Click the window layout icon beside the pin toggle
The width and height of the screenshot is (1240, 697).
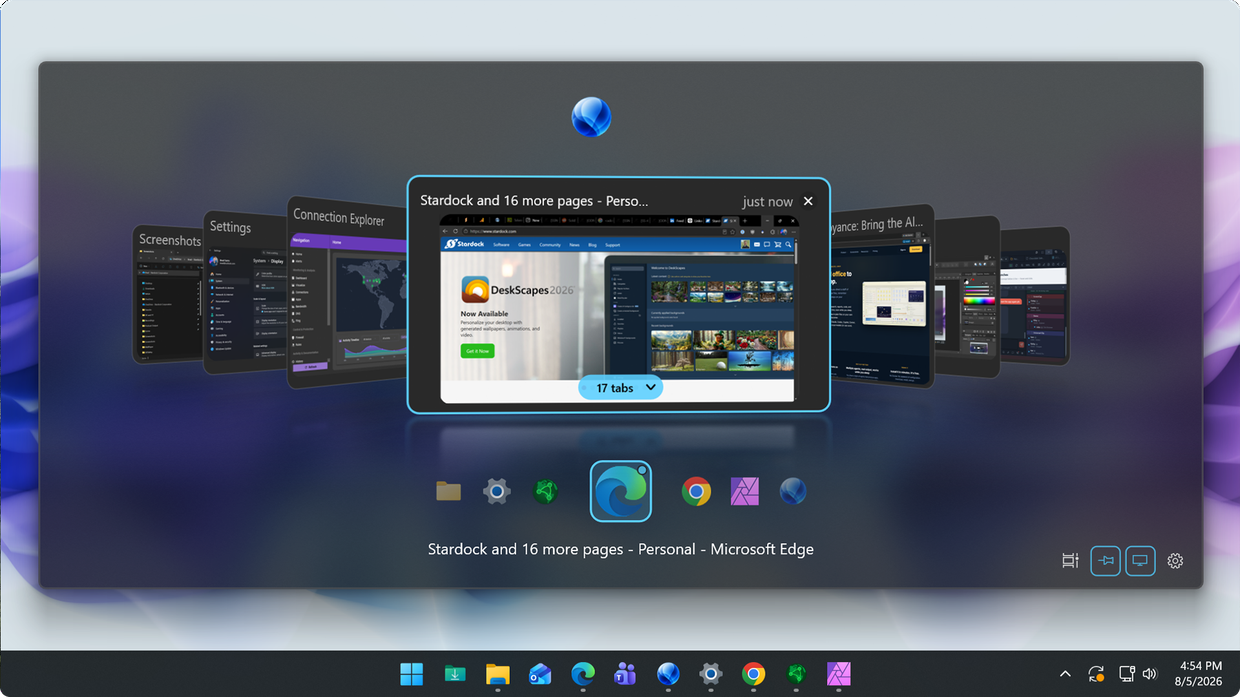click(x=1070, y=561)
